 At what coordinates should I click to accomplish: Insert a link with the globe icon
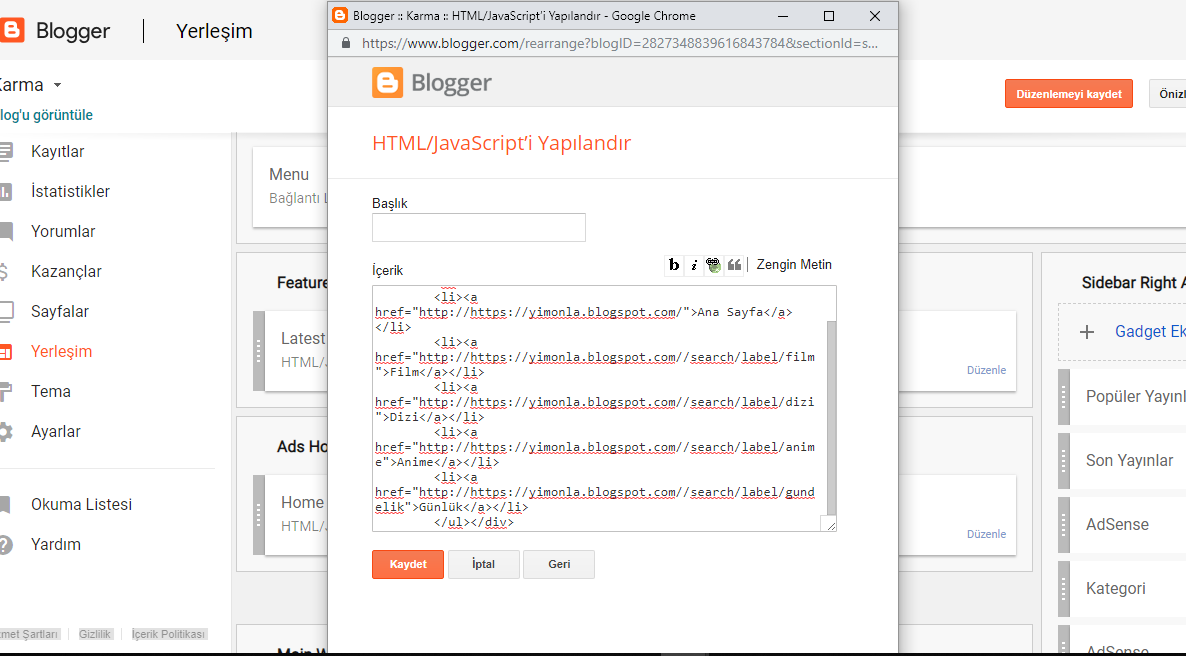coord(713,265)
